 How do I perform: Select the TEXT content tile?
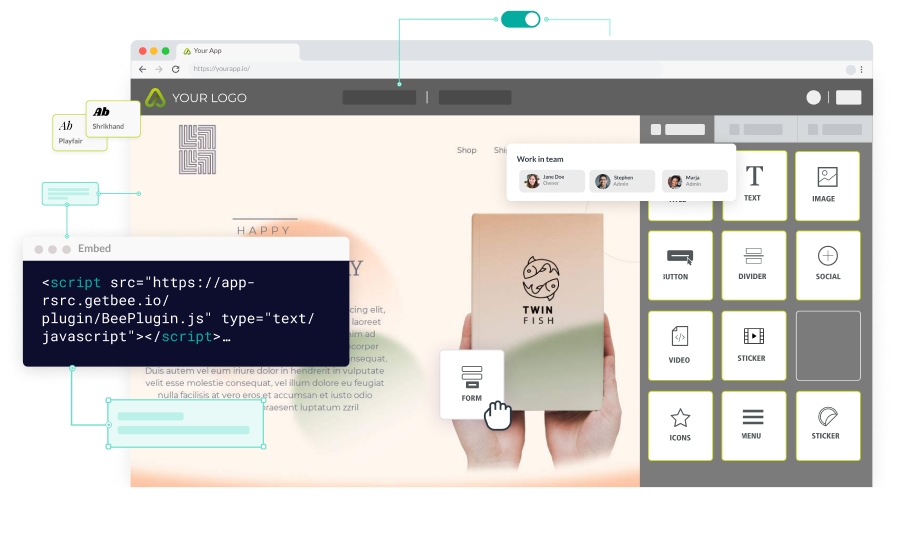[x=754, y=185]
